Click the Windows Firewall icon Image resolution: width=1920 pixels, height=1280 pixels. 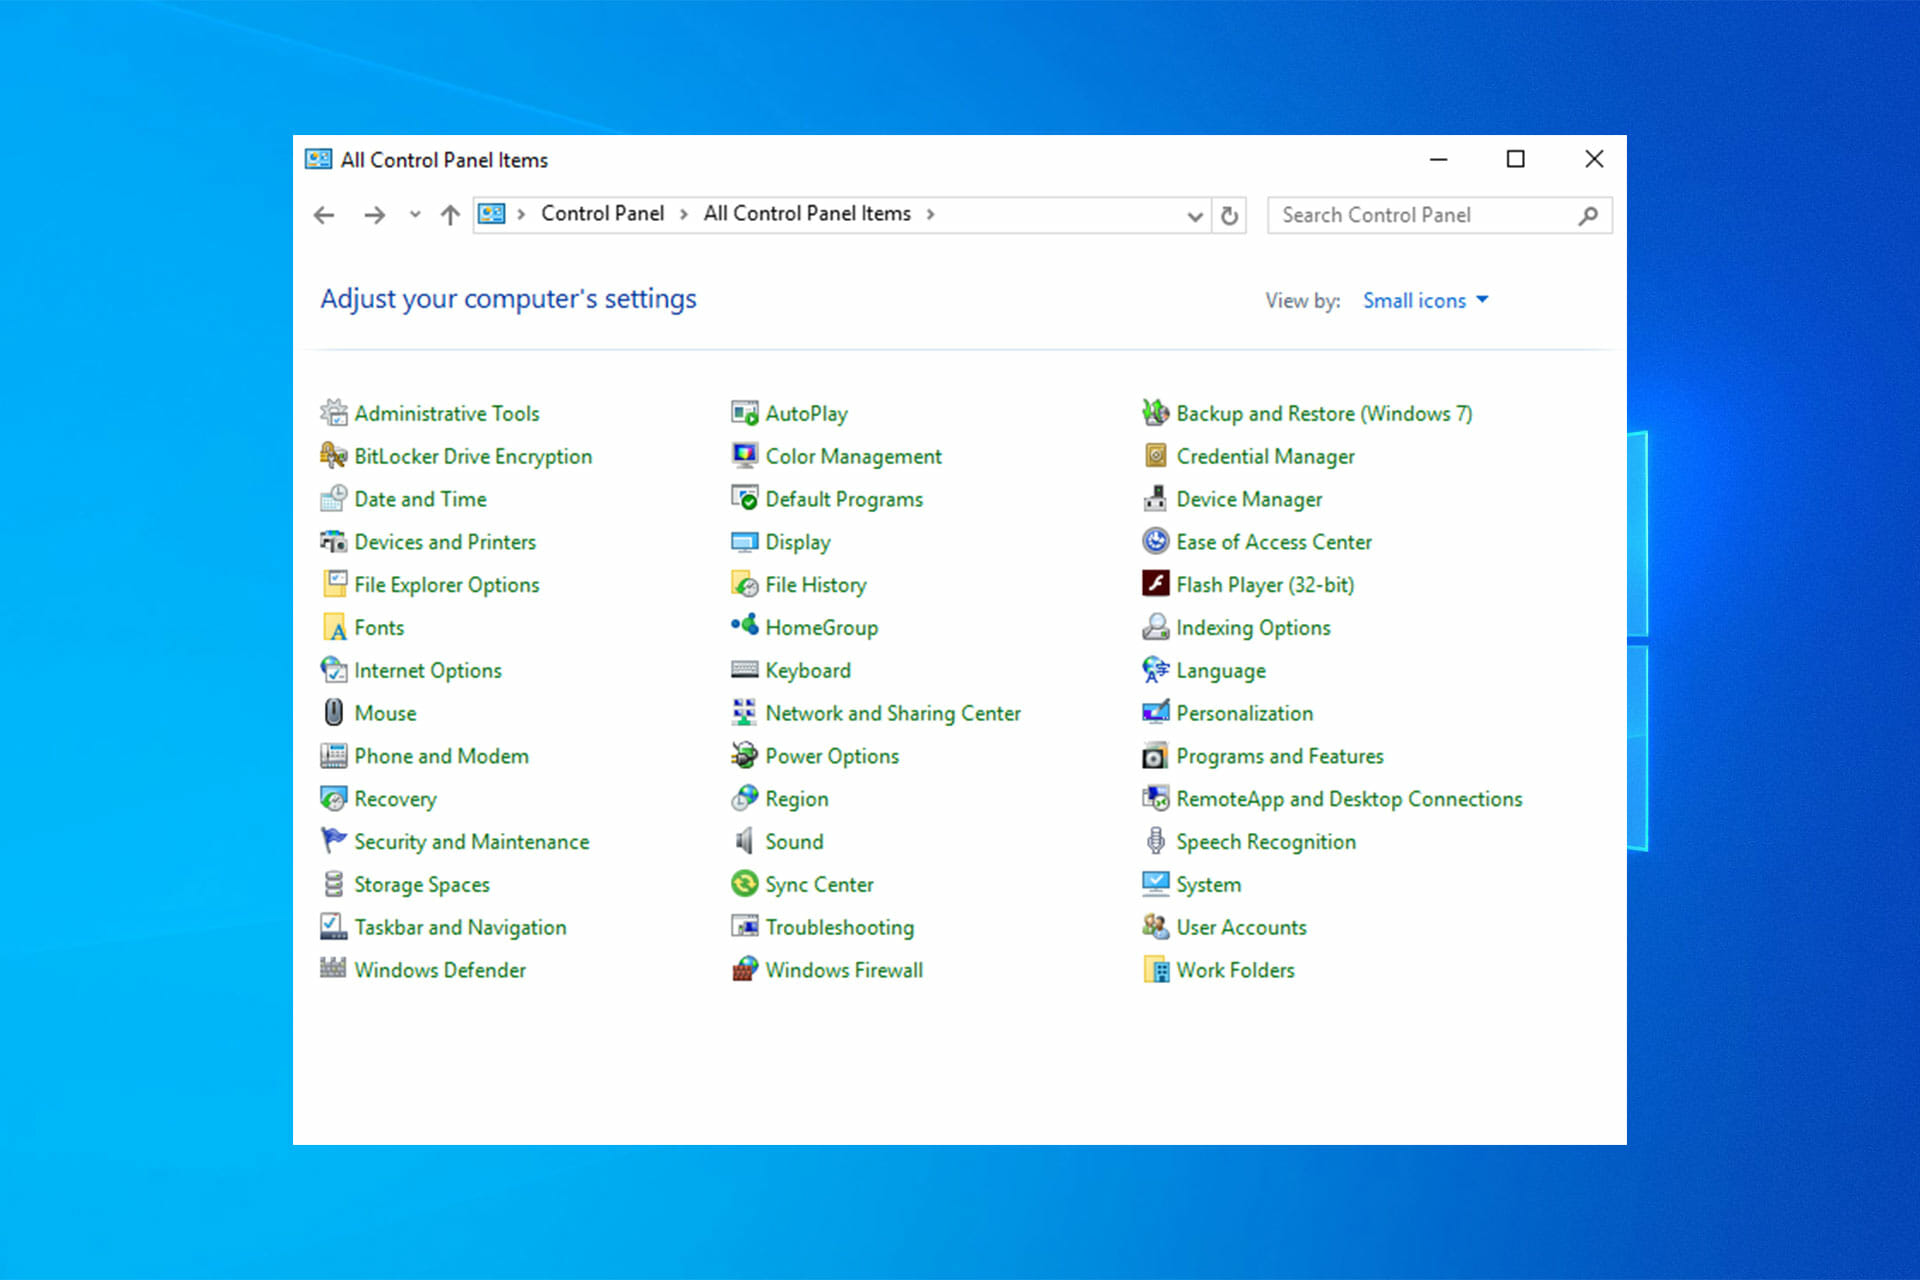(x=744, y=970)
